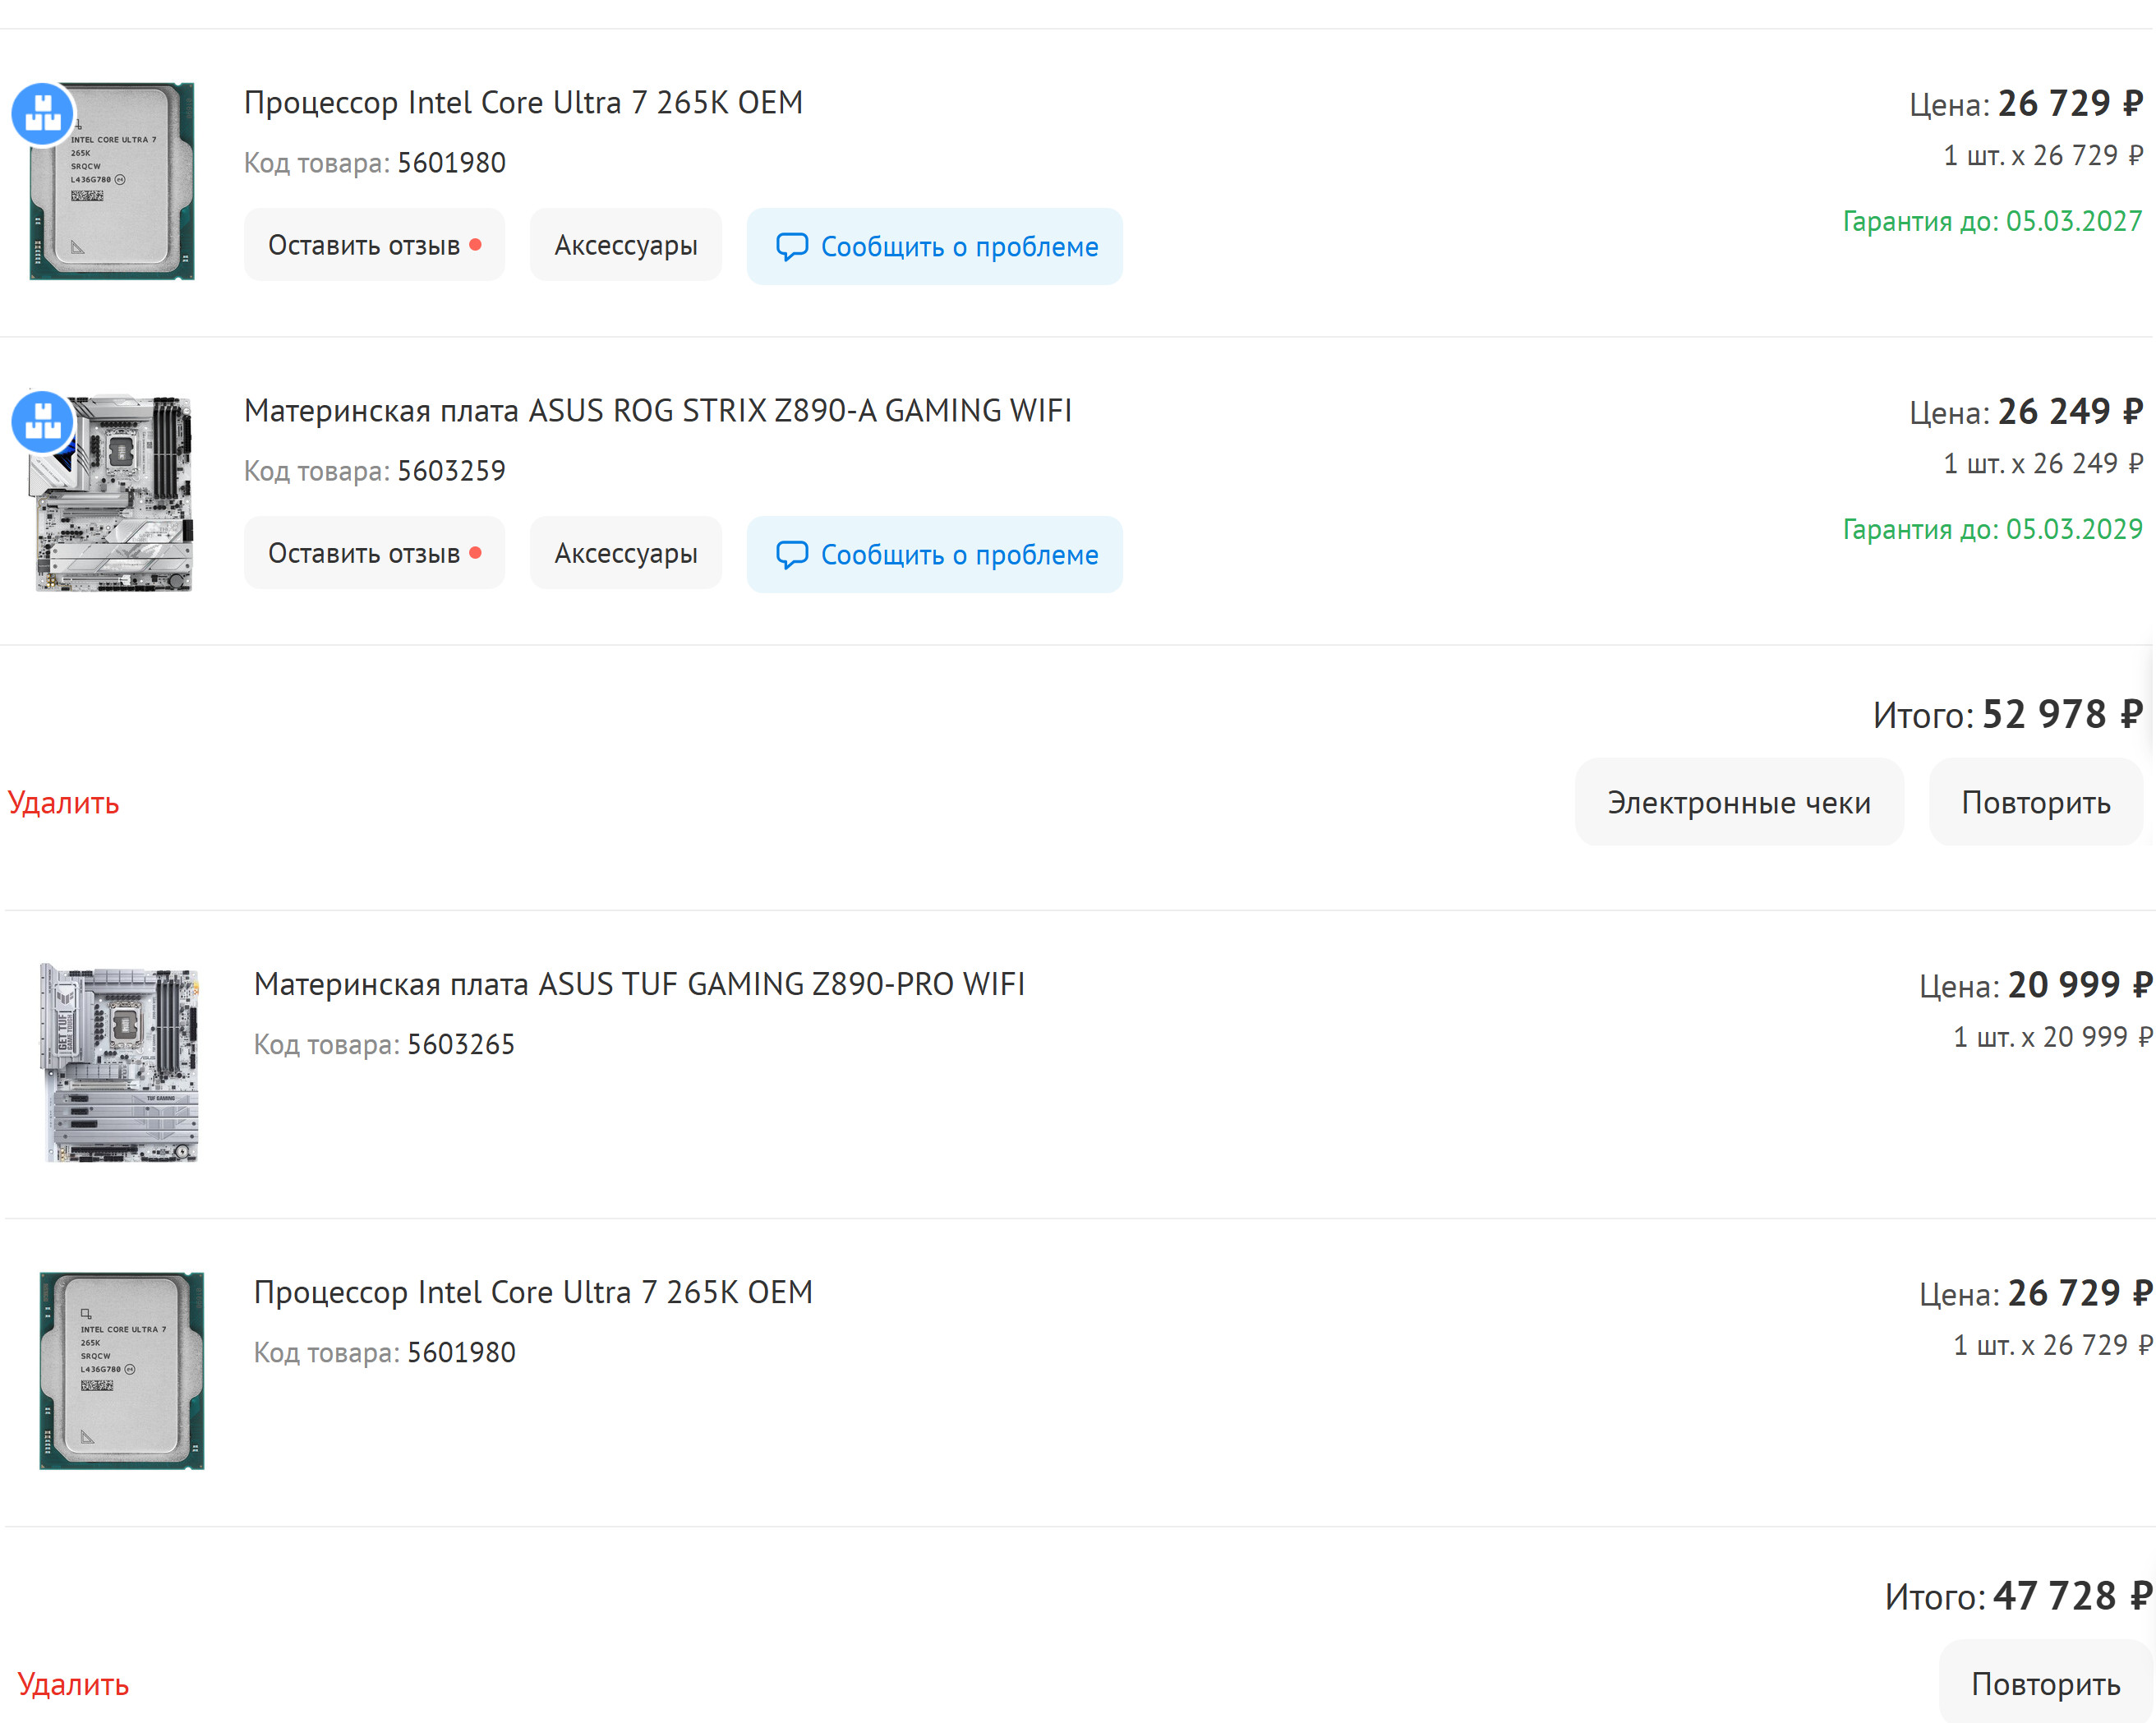Open ASUS ROG STRIX Z890-A motherboard thumbnail
Screen dimensions: 2156x1723
click(x=115, y=492)
